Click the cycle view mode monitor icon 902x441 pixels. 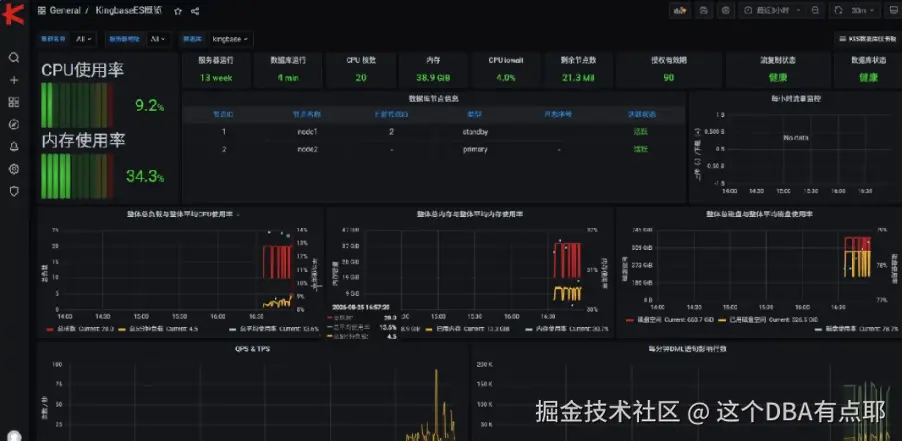coord(893,10)
